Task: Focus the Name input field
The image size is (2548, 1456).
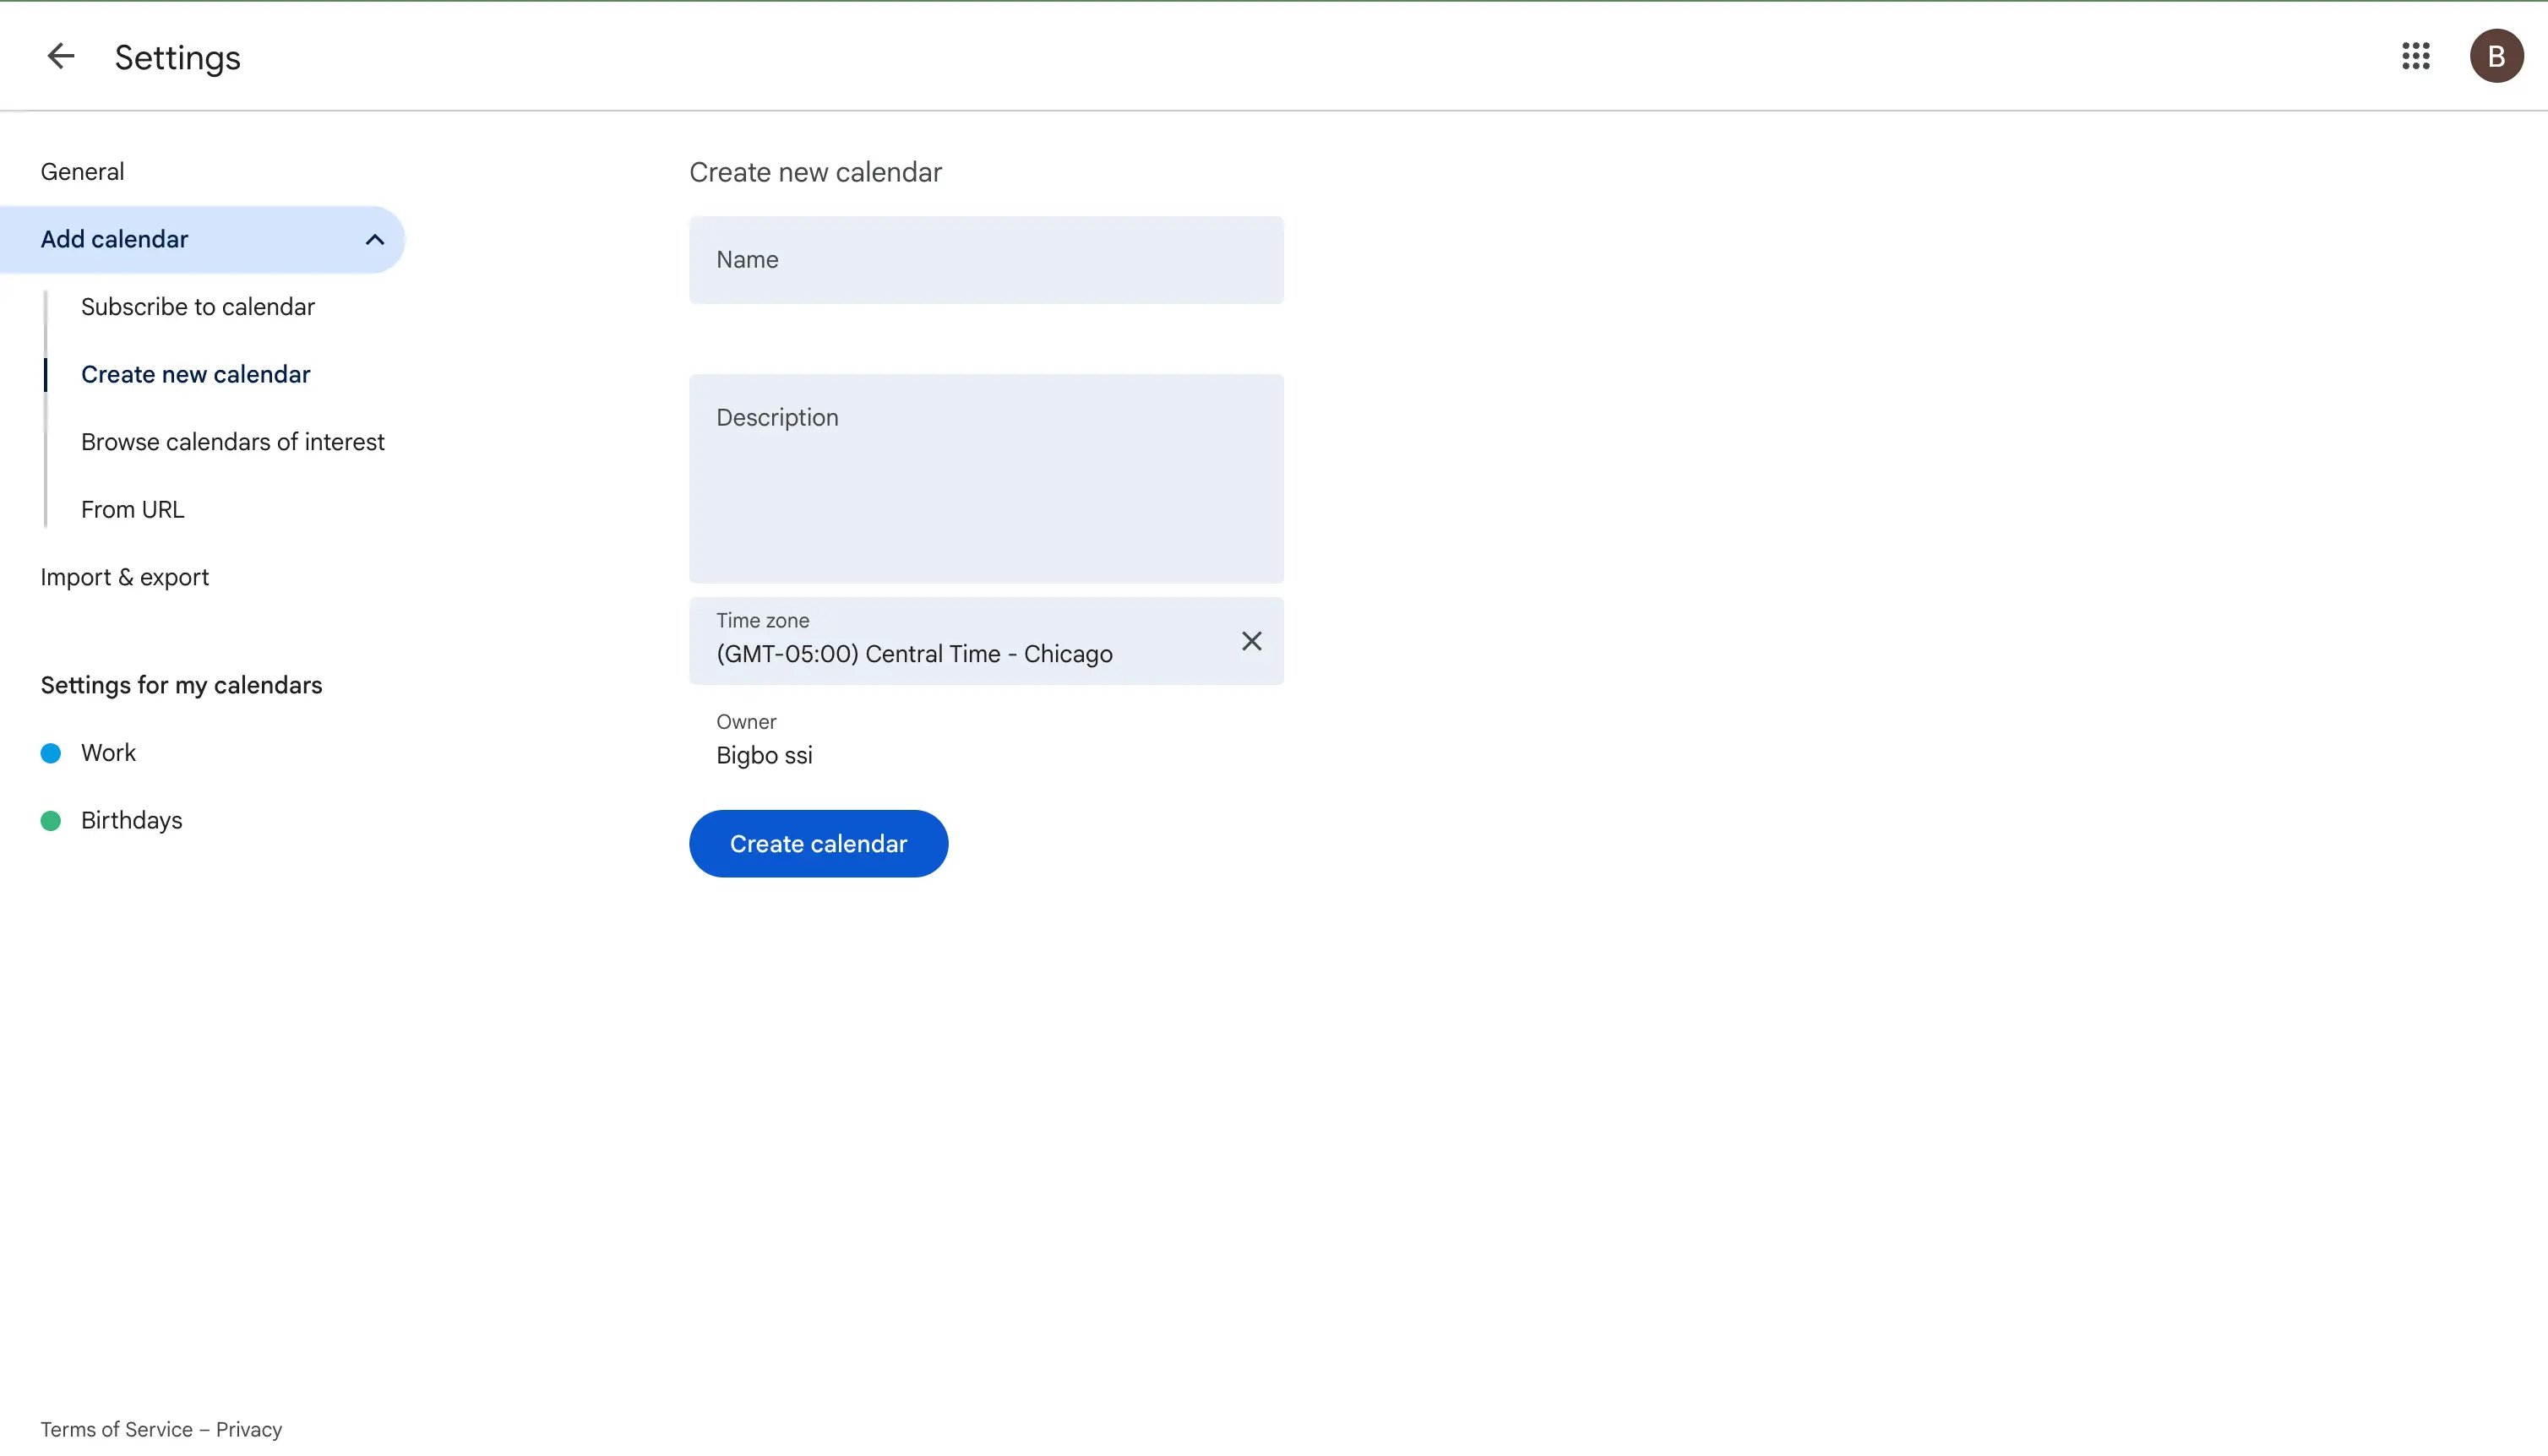Action: point(986,260)
